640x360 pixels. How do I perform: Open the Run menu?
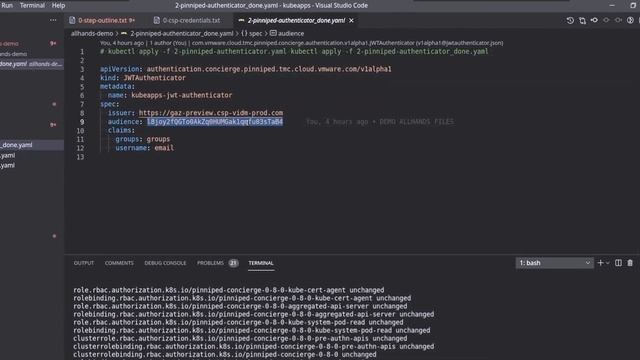(x=7, y=5)
